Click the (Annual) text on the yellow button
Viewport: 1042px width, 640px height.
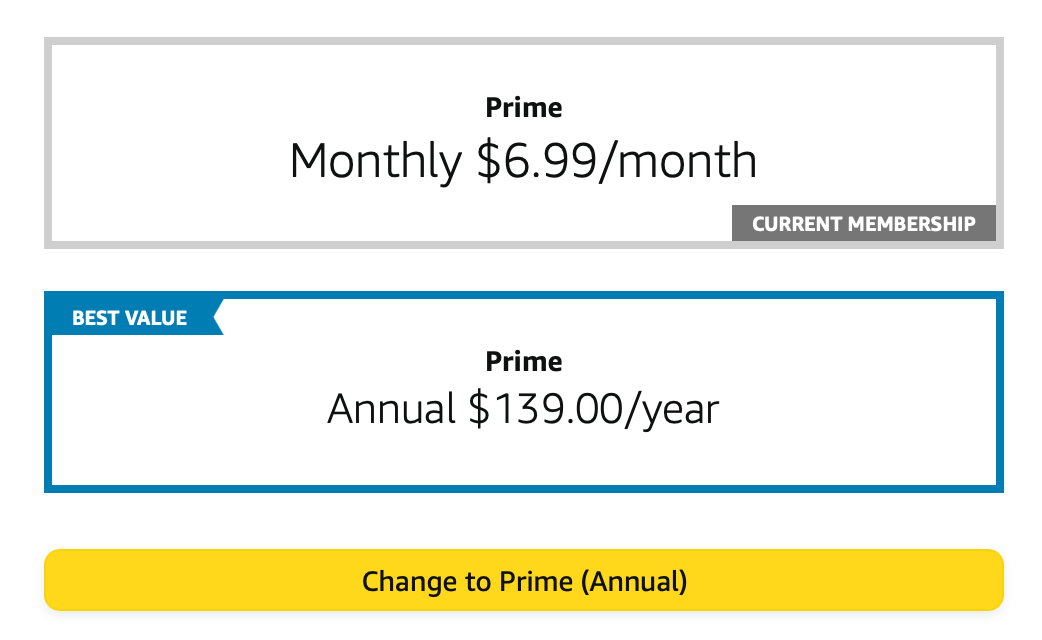click(x=638, y=581)
